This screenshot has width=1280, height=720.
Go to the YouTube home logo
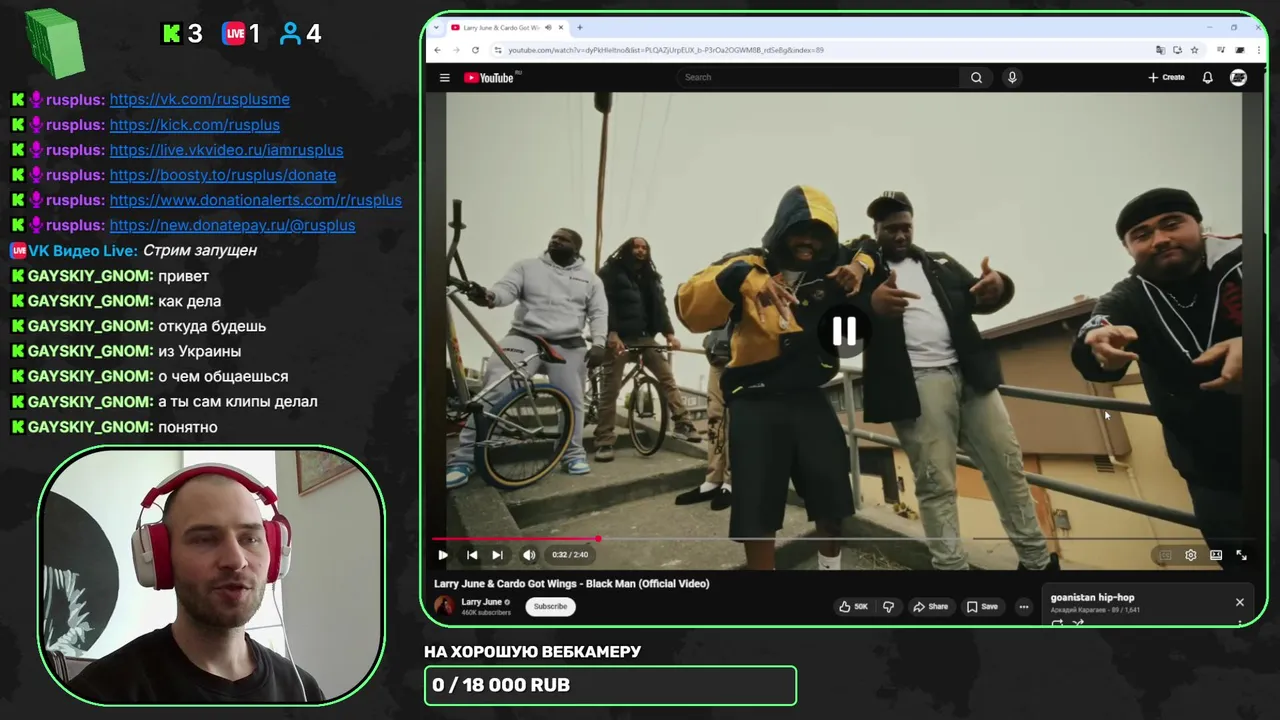pyautogui.click(x=491, y=77)
